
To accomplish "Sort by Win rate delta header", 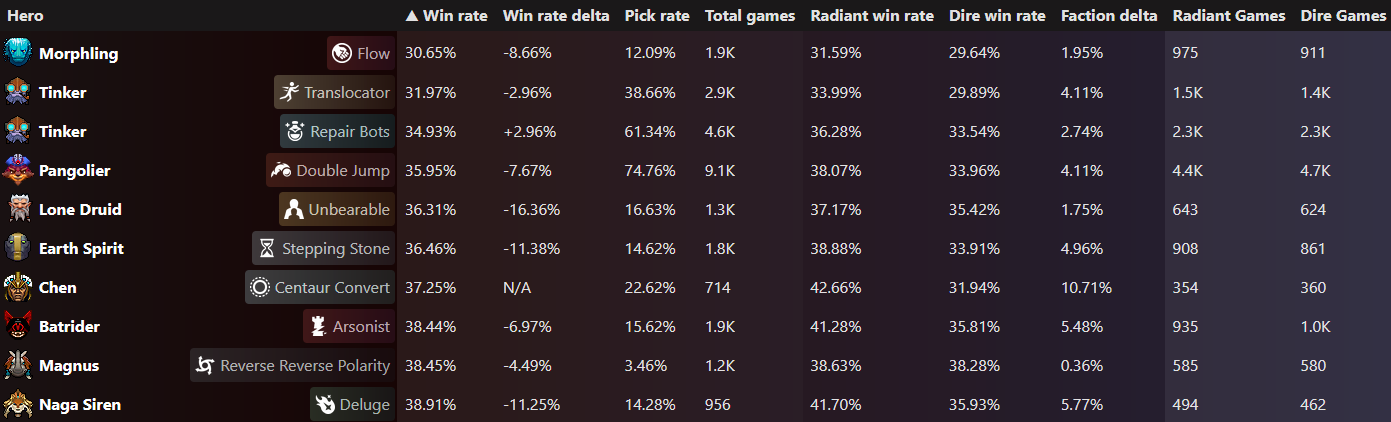I will pos(556,16).
